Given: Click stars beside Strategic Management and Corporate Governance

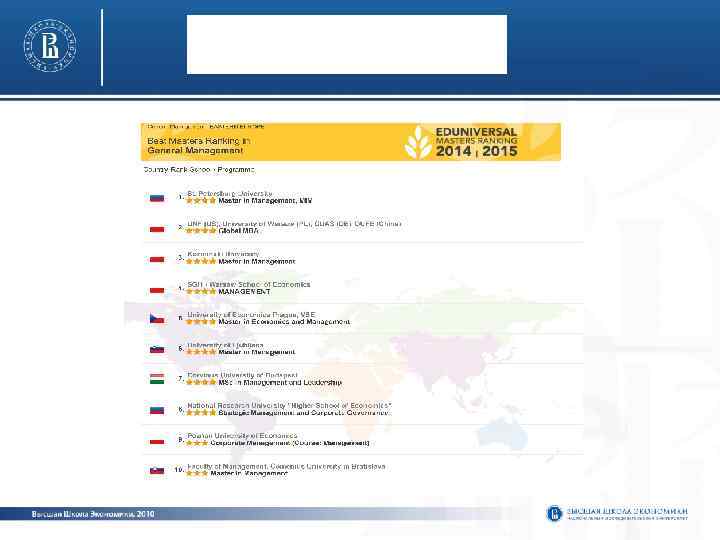Looking at the screenshot, I should pyautogui.click(x=201, y=413).
